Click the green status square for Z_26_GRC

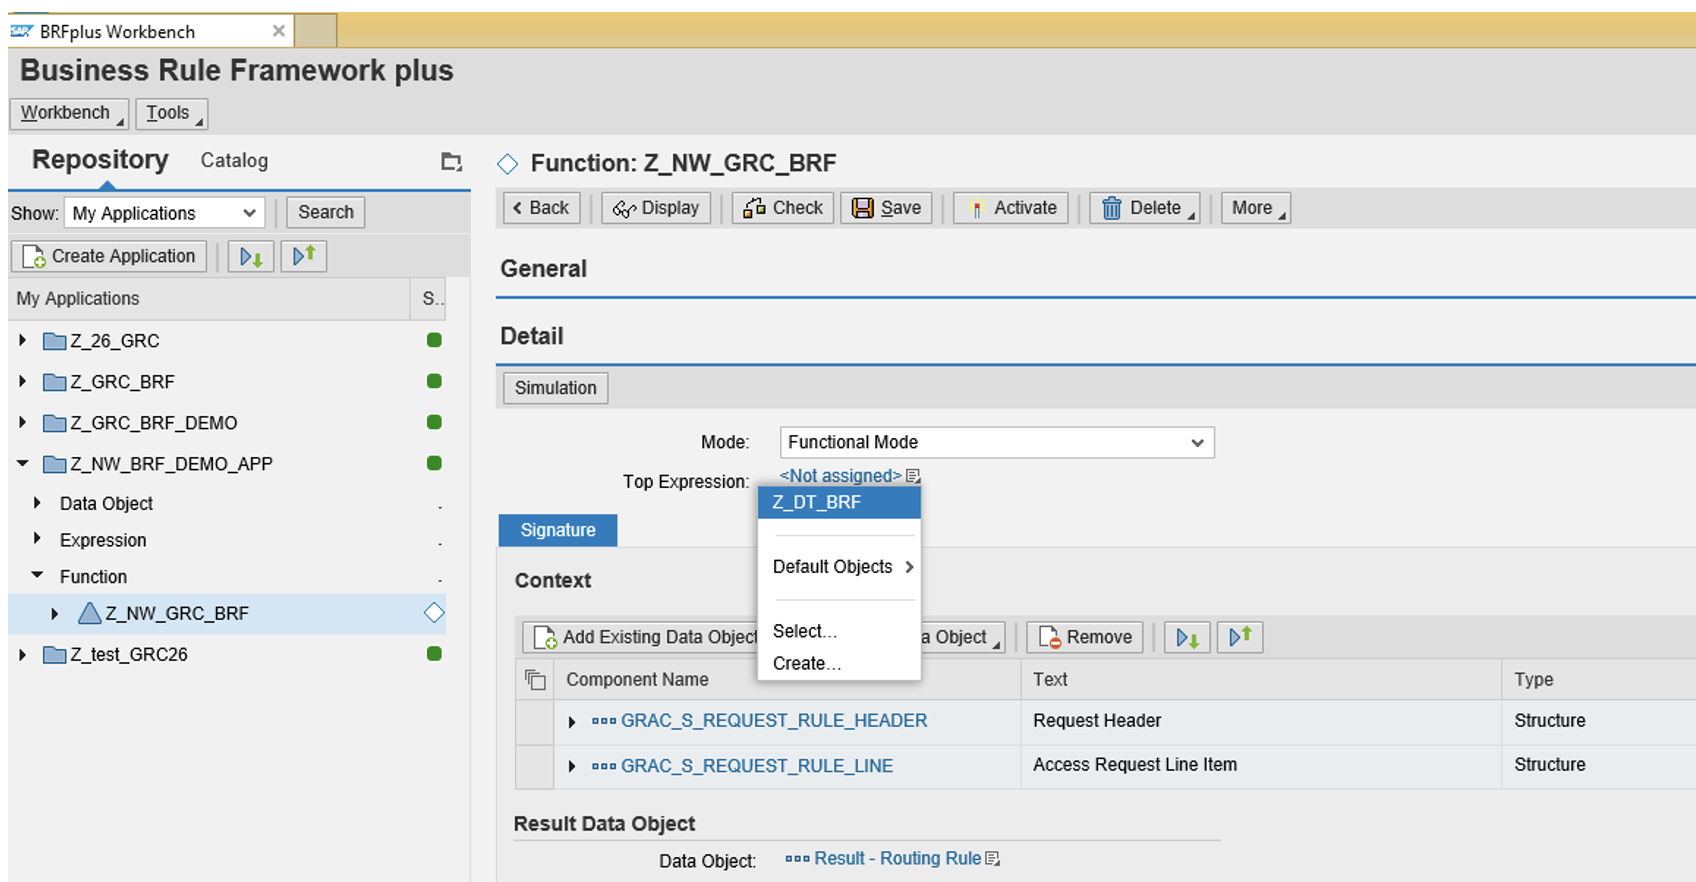434,340
